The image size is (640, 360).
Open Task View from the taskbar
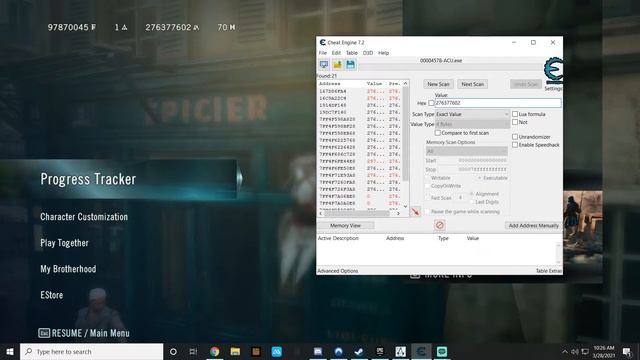[193, 351]
